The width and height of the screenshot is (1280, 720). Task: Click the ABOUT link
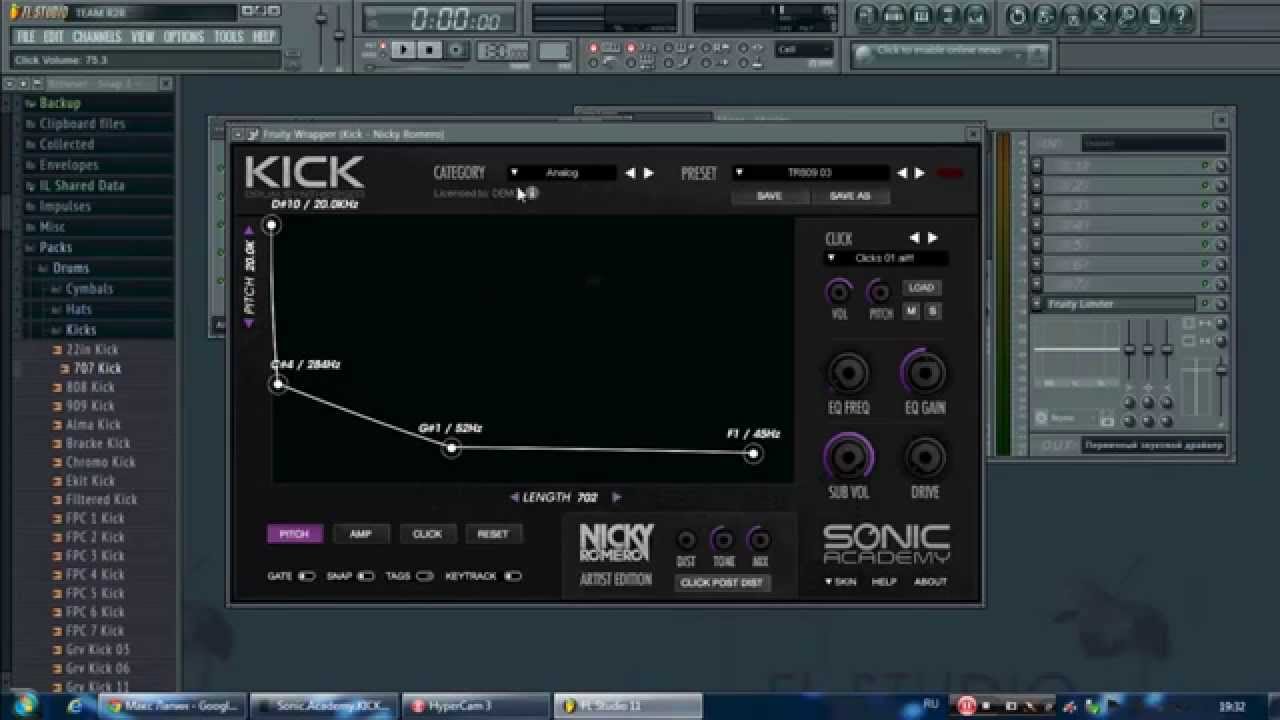[x=930, y=582]
